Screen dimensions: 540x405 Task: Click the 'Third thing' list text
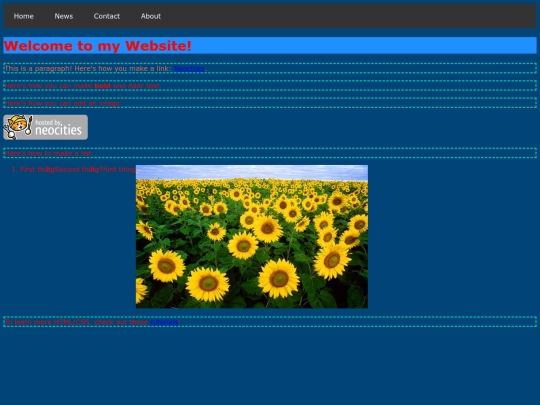click(x=117, y=169)
